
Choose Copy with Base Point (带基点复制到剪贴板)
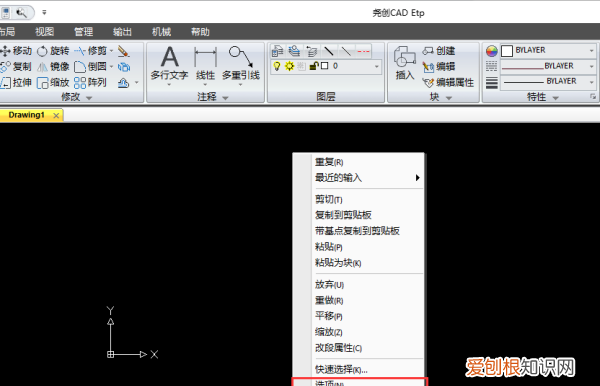[x=358, y=231]
